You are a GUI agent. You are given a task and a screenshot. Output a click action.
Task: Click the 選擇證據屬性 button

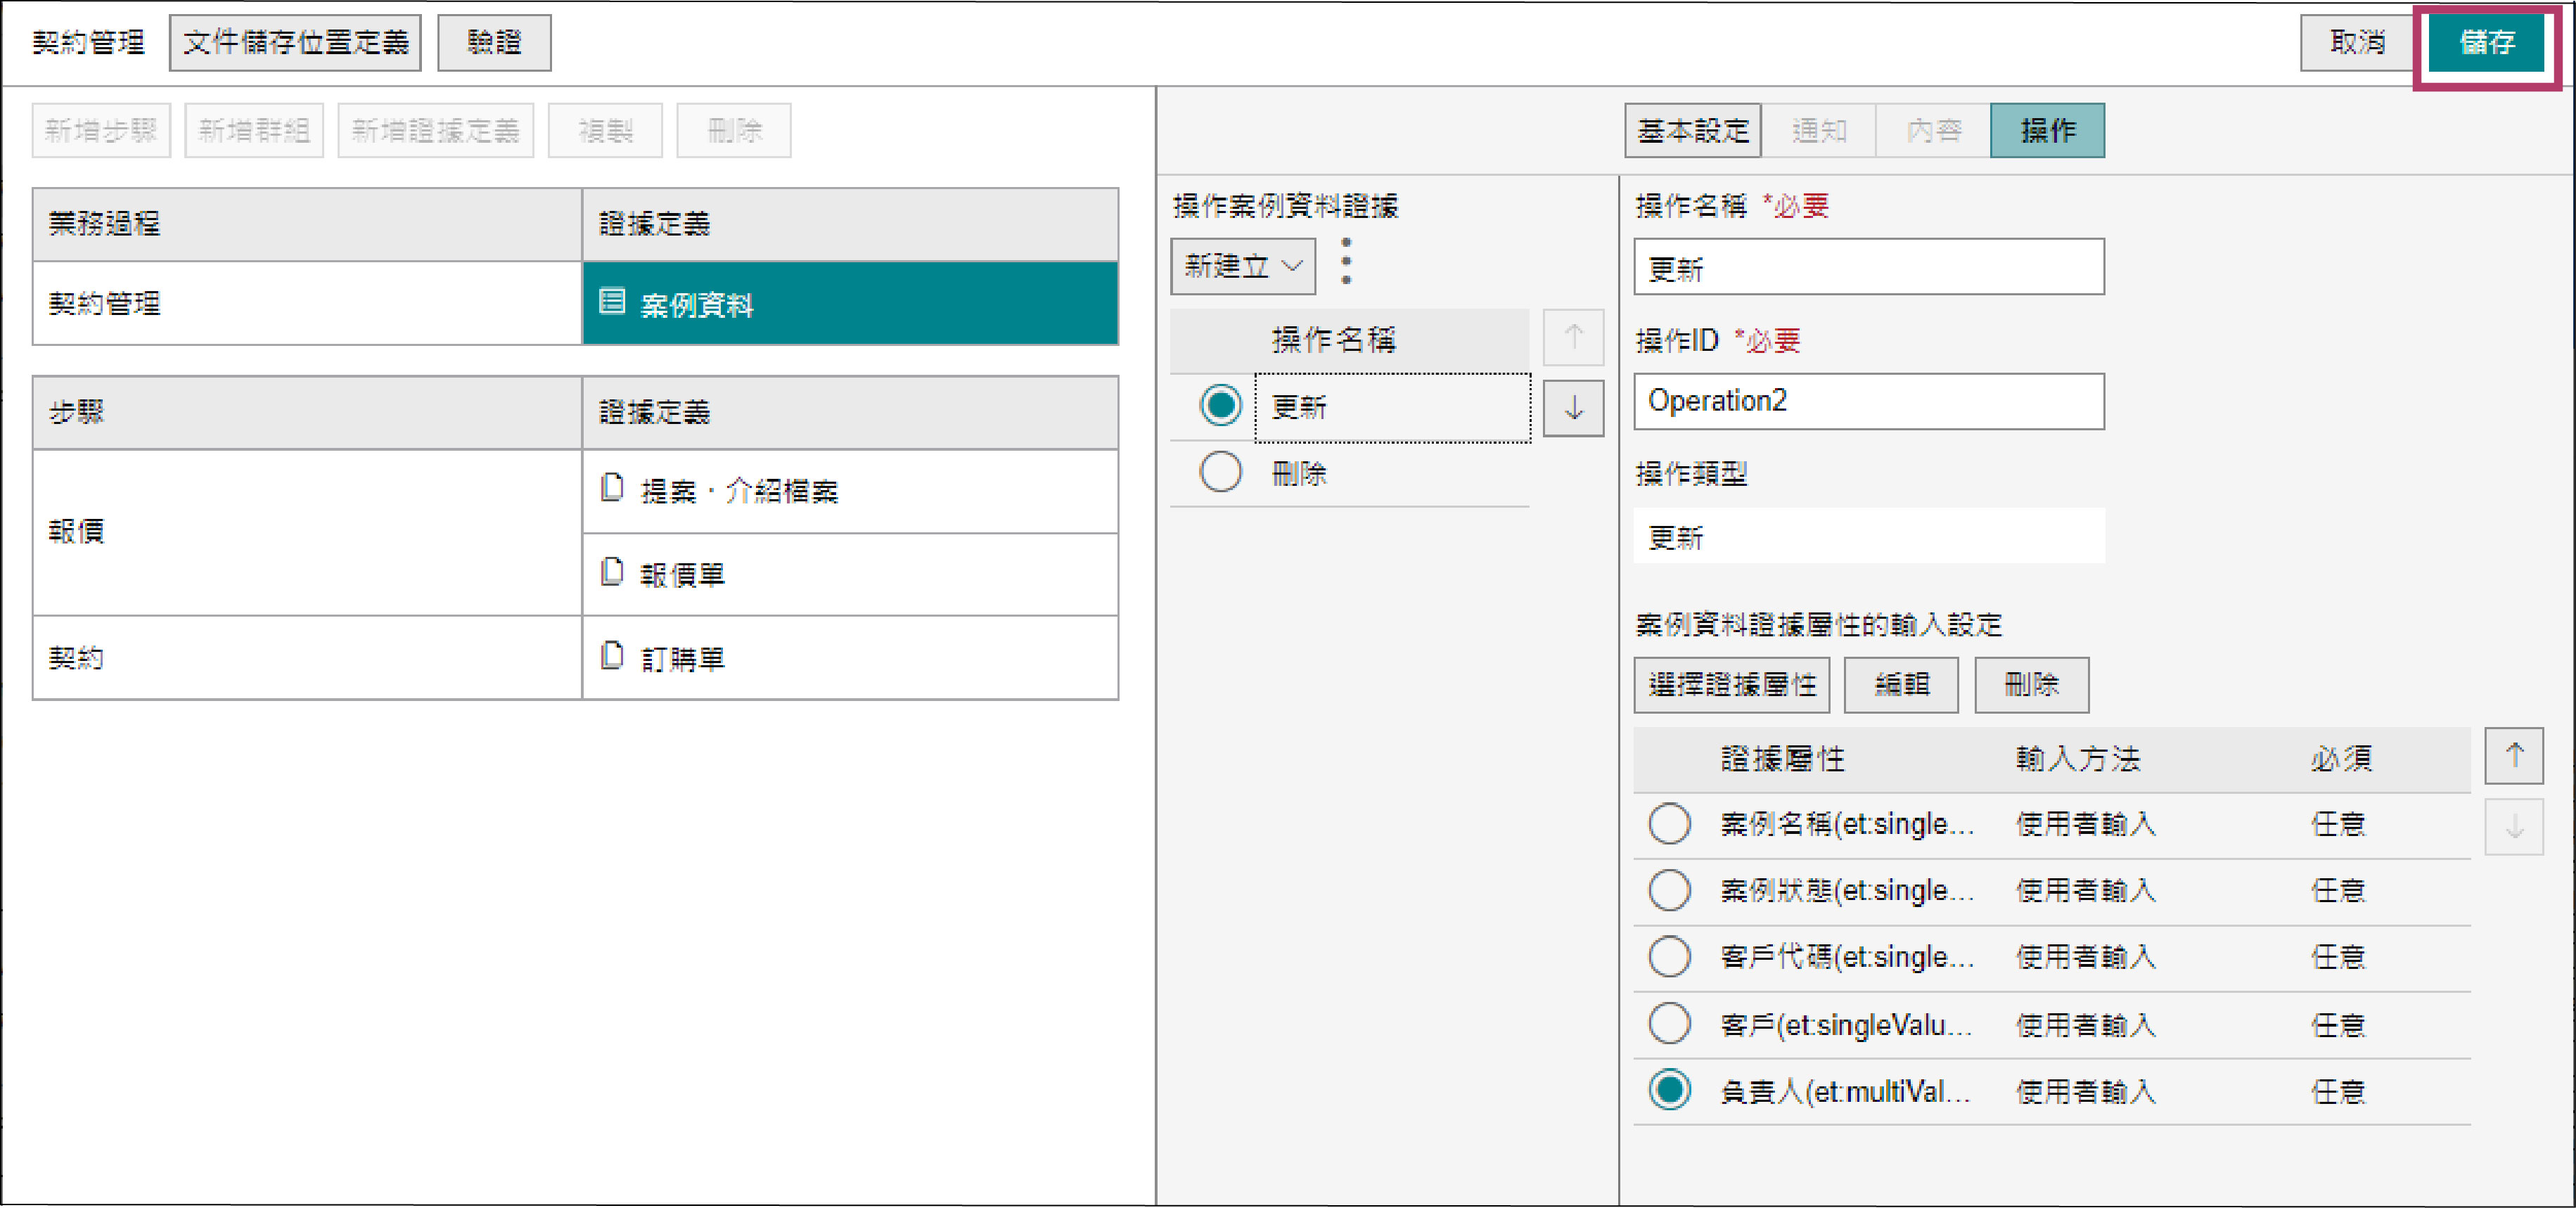tap(1731, 685)
